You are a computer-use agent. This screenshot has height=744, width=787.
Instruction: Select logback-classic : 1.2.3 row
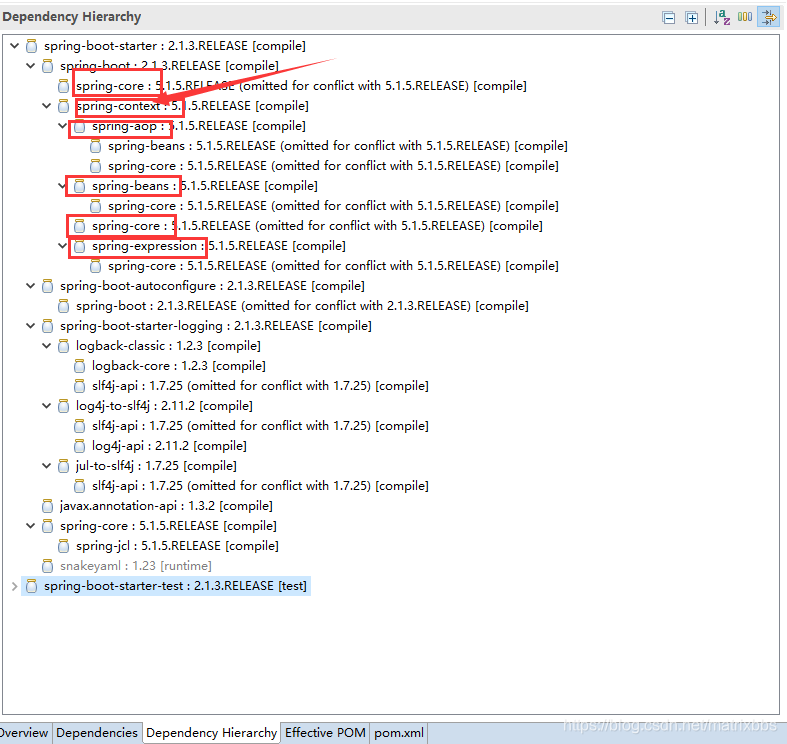click(x=168, y=346)
